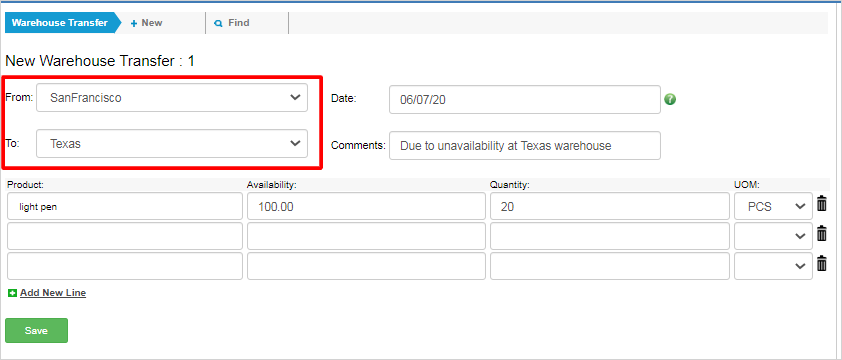This screenshot has width=842, height=360.
Task: Click the Date: label
Action: [344, 98]
